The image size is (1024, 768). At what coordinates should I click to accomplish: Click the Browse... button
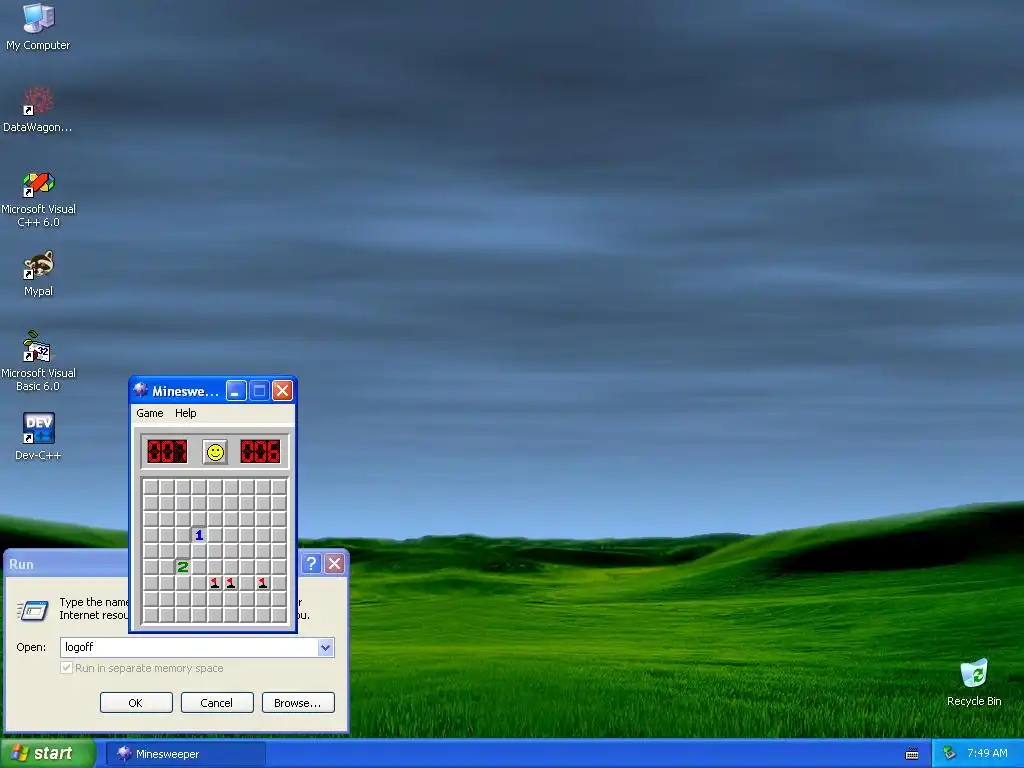[298, 703]
